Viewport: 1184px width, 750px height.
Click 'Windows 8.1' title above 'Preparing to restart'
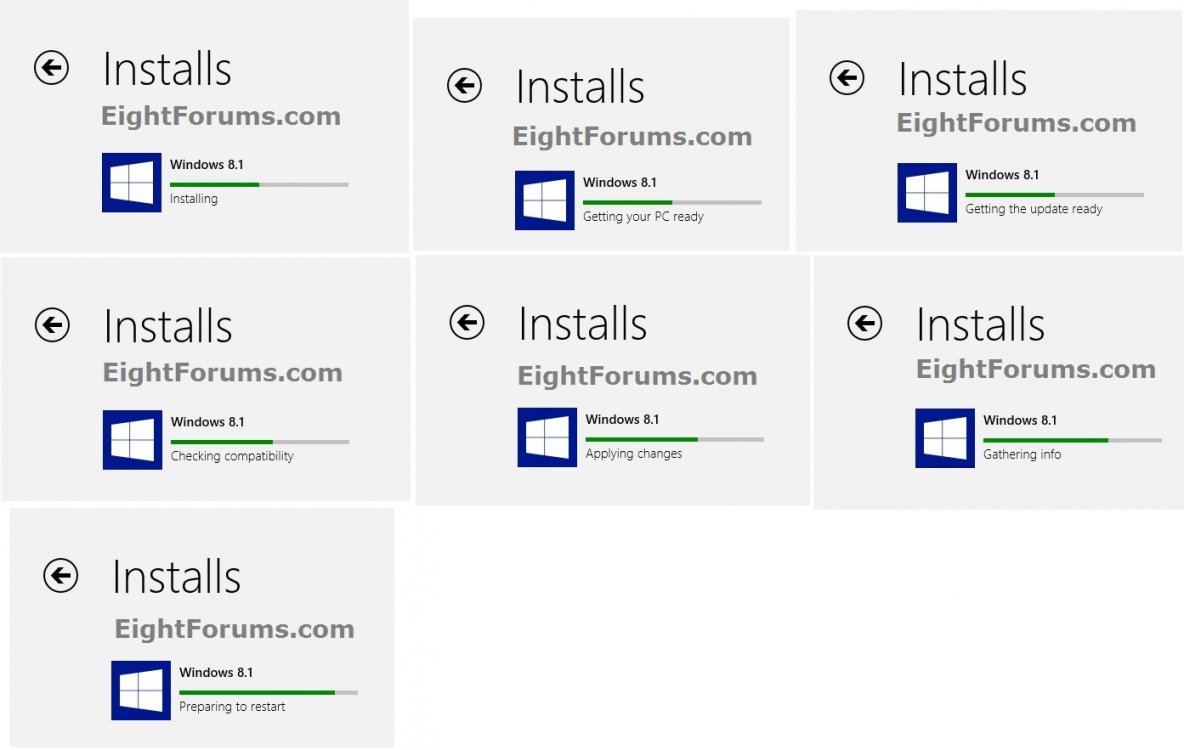pos(215,673)
